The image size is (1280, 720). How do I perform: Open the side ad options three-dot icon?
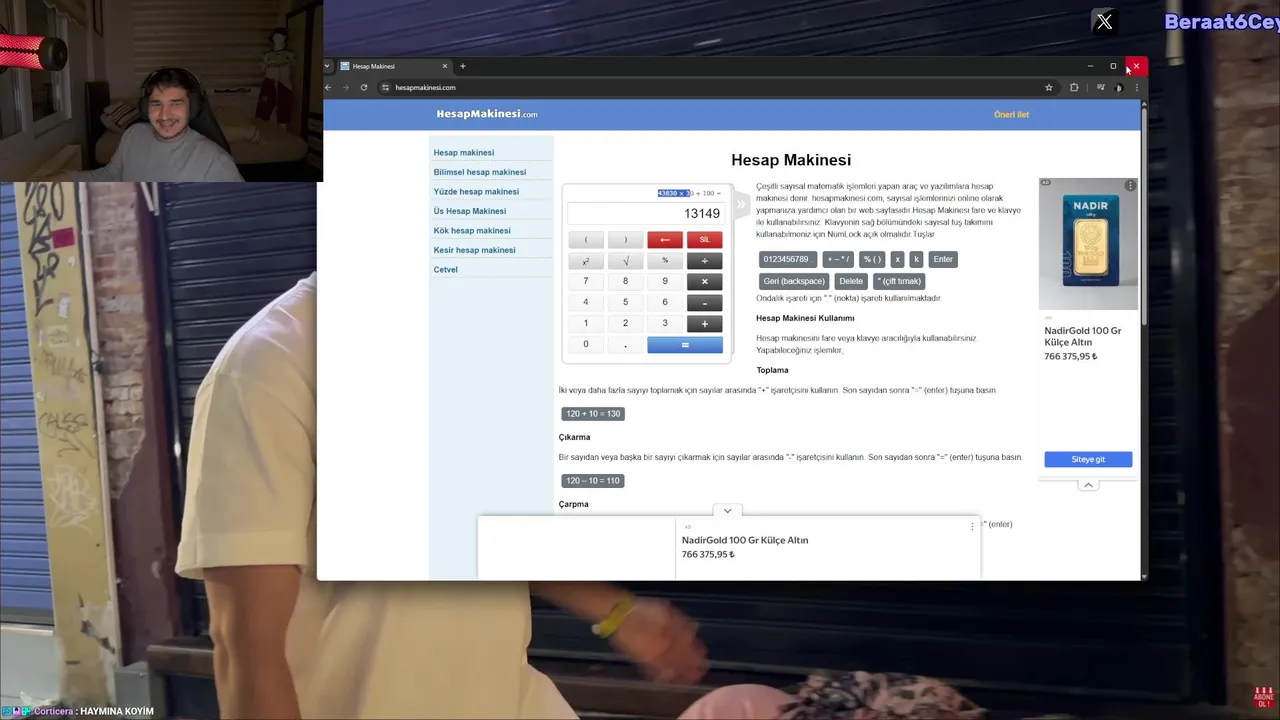click(1130, 186)
